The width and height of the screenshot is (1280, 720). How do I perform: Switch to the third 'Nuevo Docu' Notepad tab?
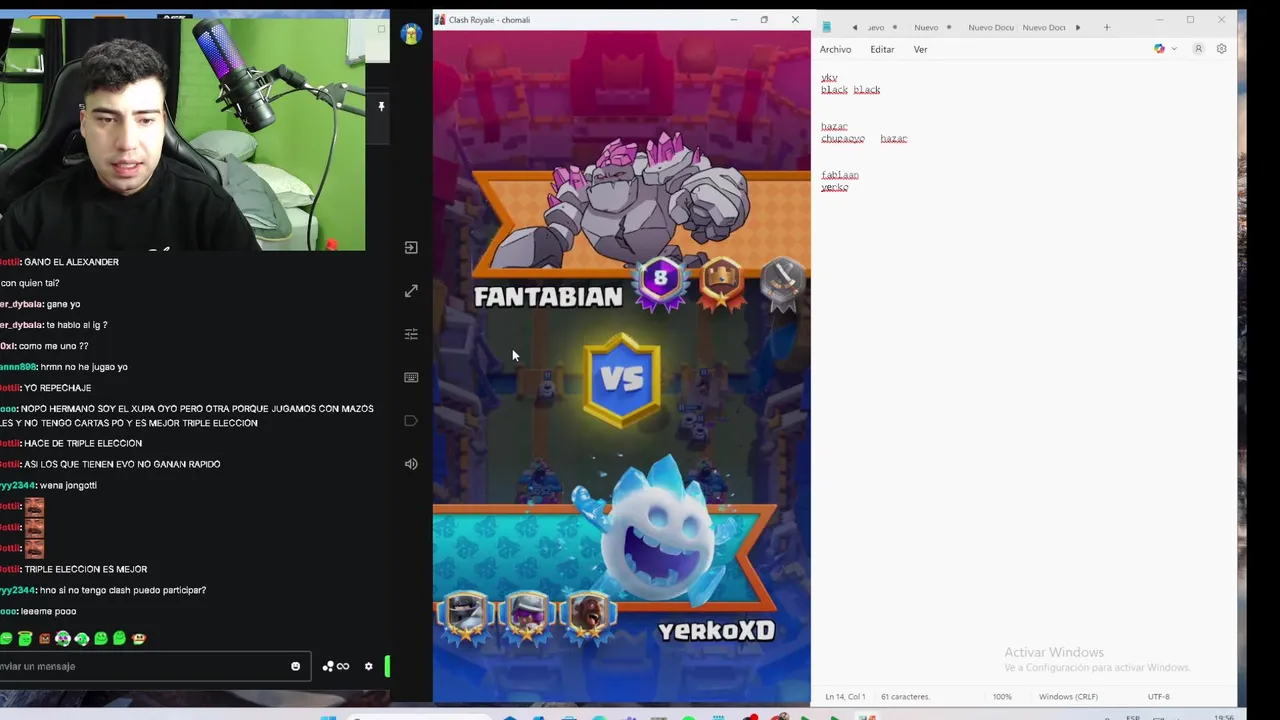pos(991,27)
